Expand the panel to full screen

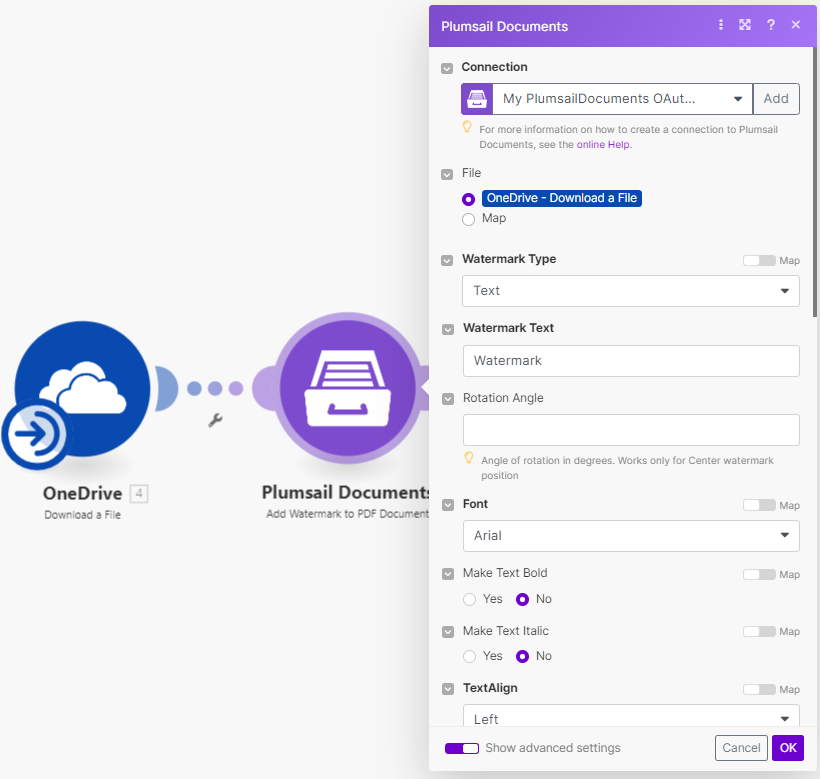(x=745, y=25)
